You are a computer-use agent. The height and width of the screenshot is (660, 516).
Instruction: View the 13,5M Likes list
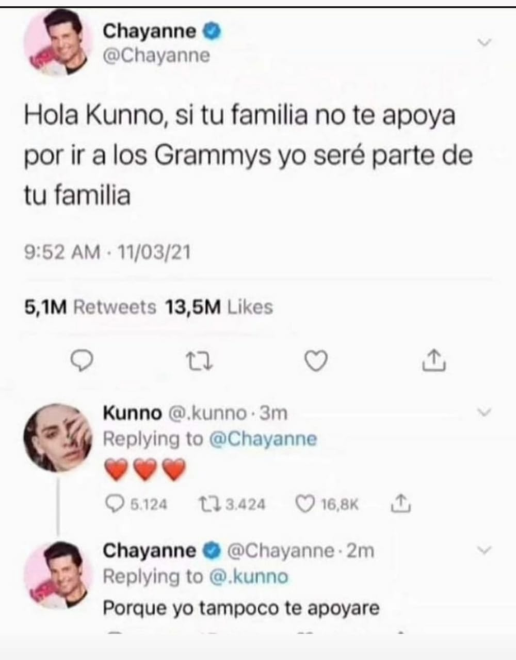[x=219, y=307]
